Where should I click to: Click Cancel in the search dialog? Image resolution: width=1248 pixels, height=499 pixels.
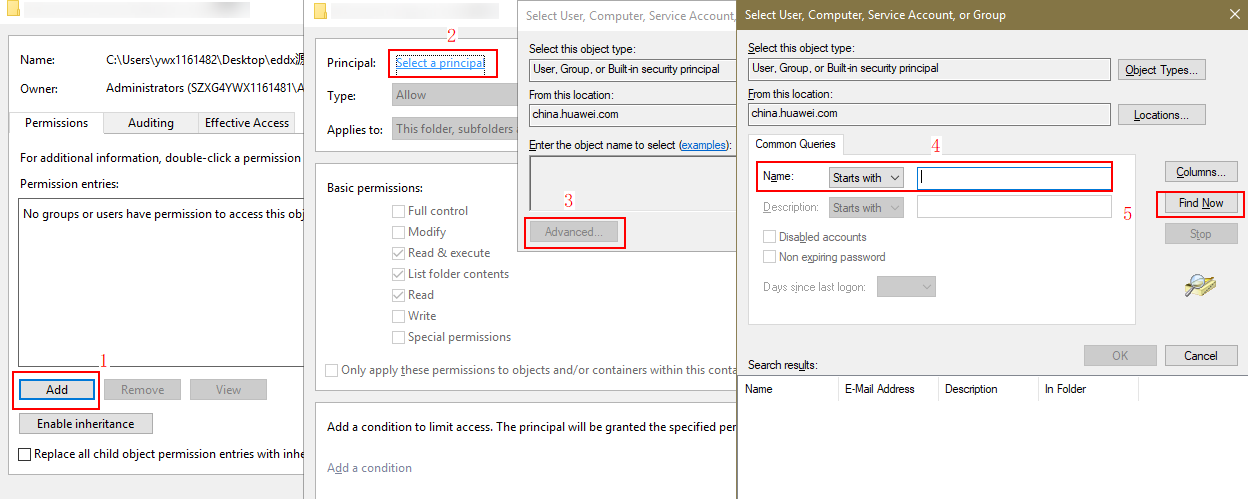click(x=1200, y=355)
